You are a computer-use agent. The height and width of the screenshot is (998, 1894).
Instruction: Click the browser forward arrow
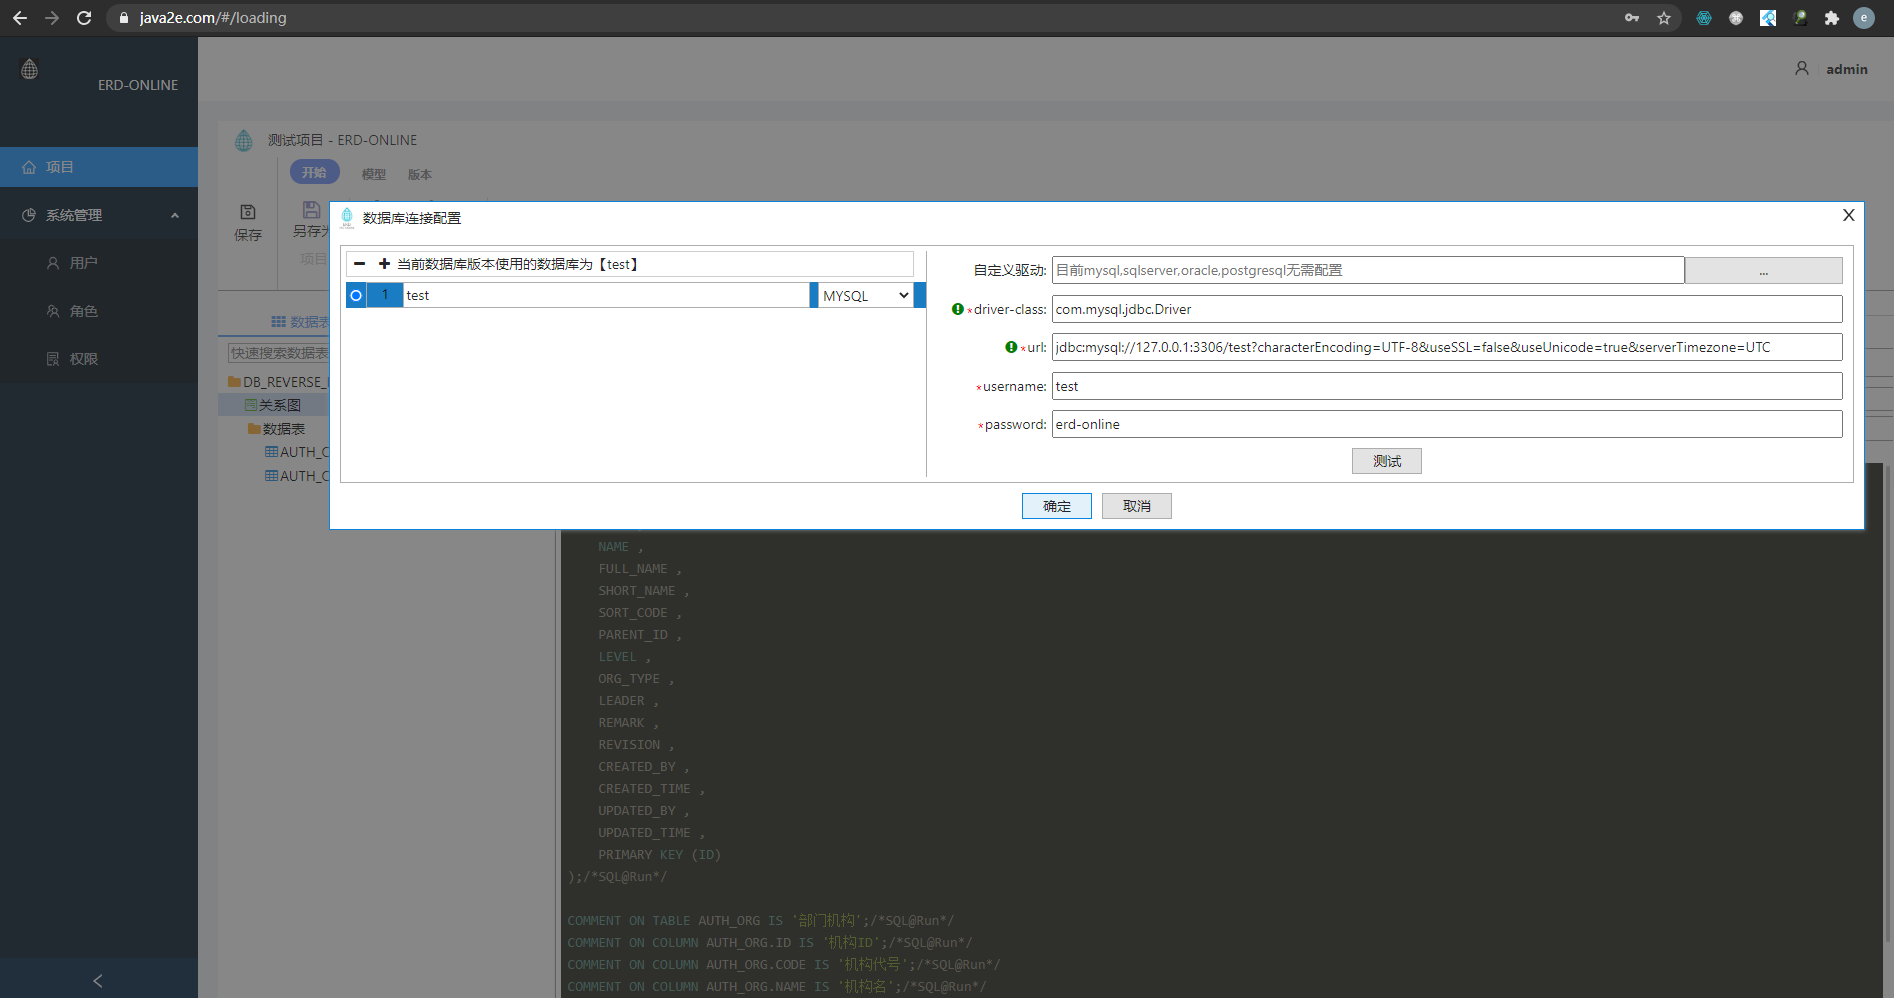coord(52,18)
